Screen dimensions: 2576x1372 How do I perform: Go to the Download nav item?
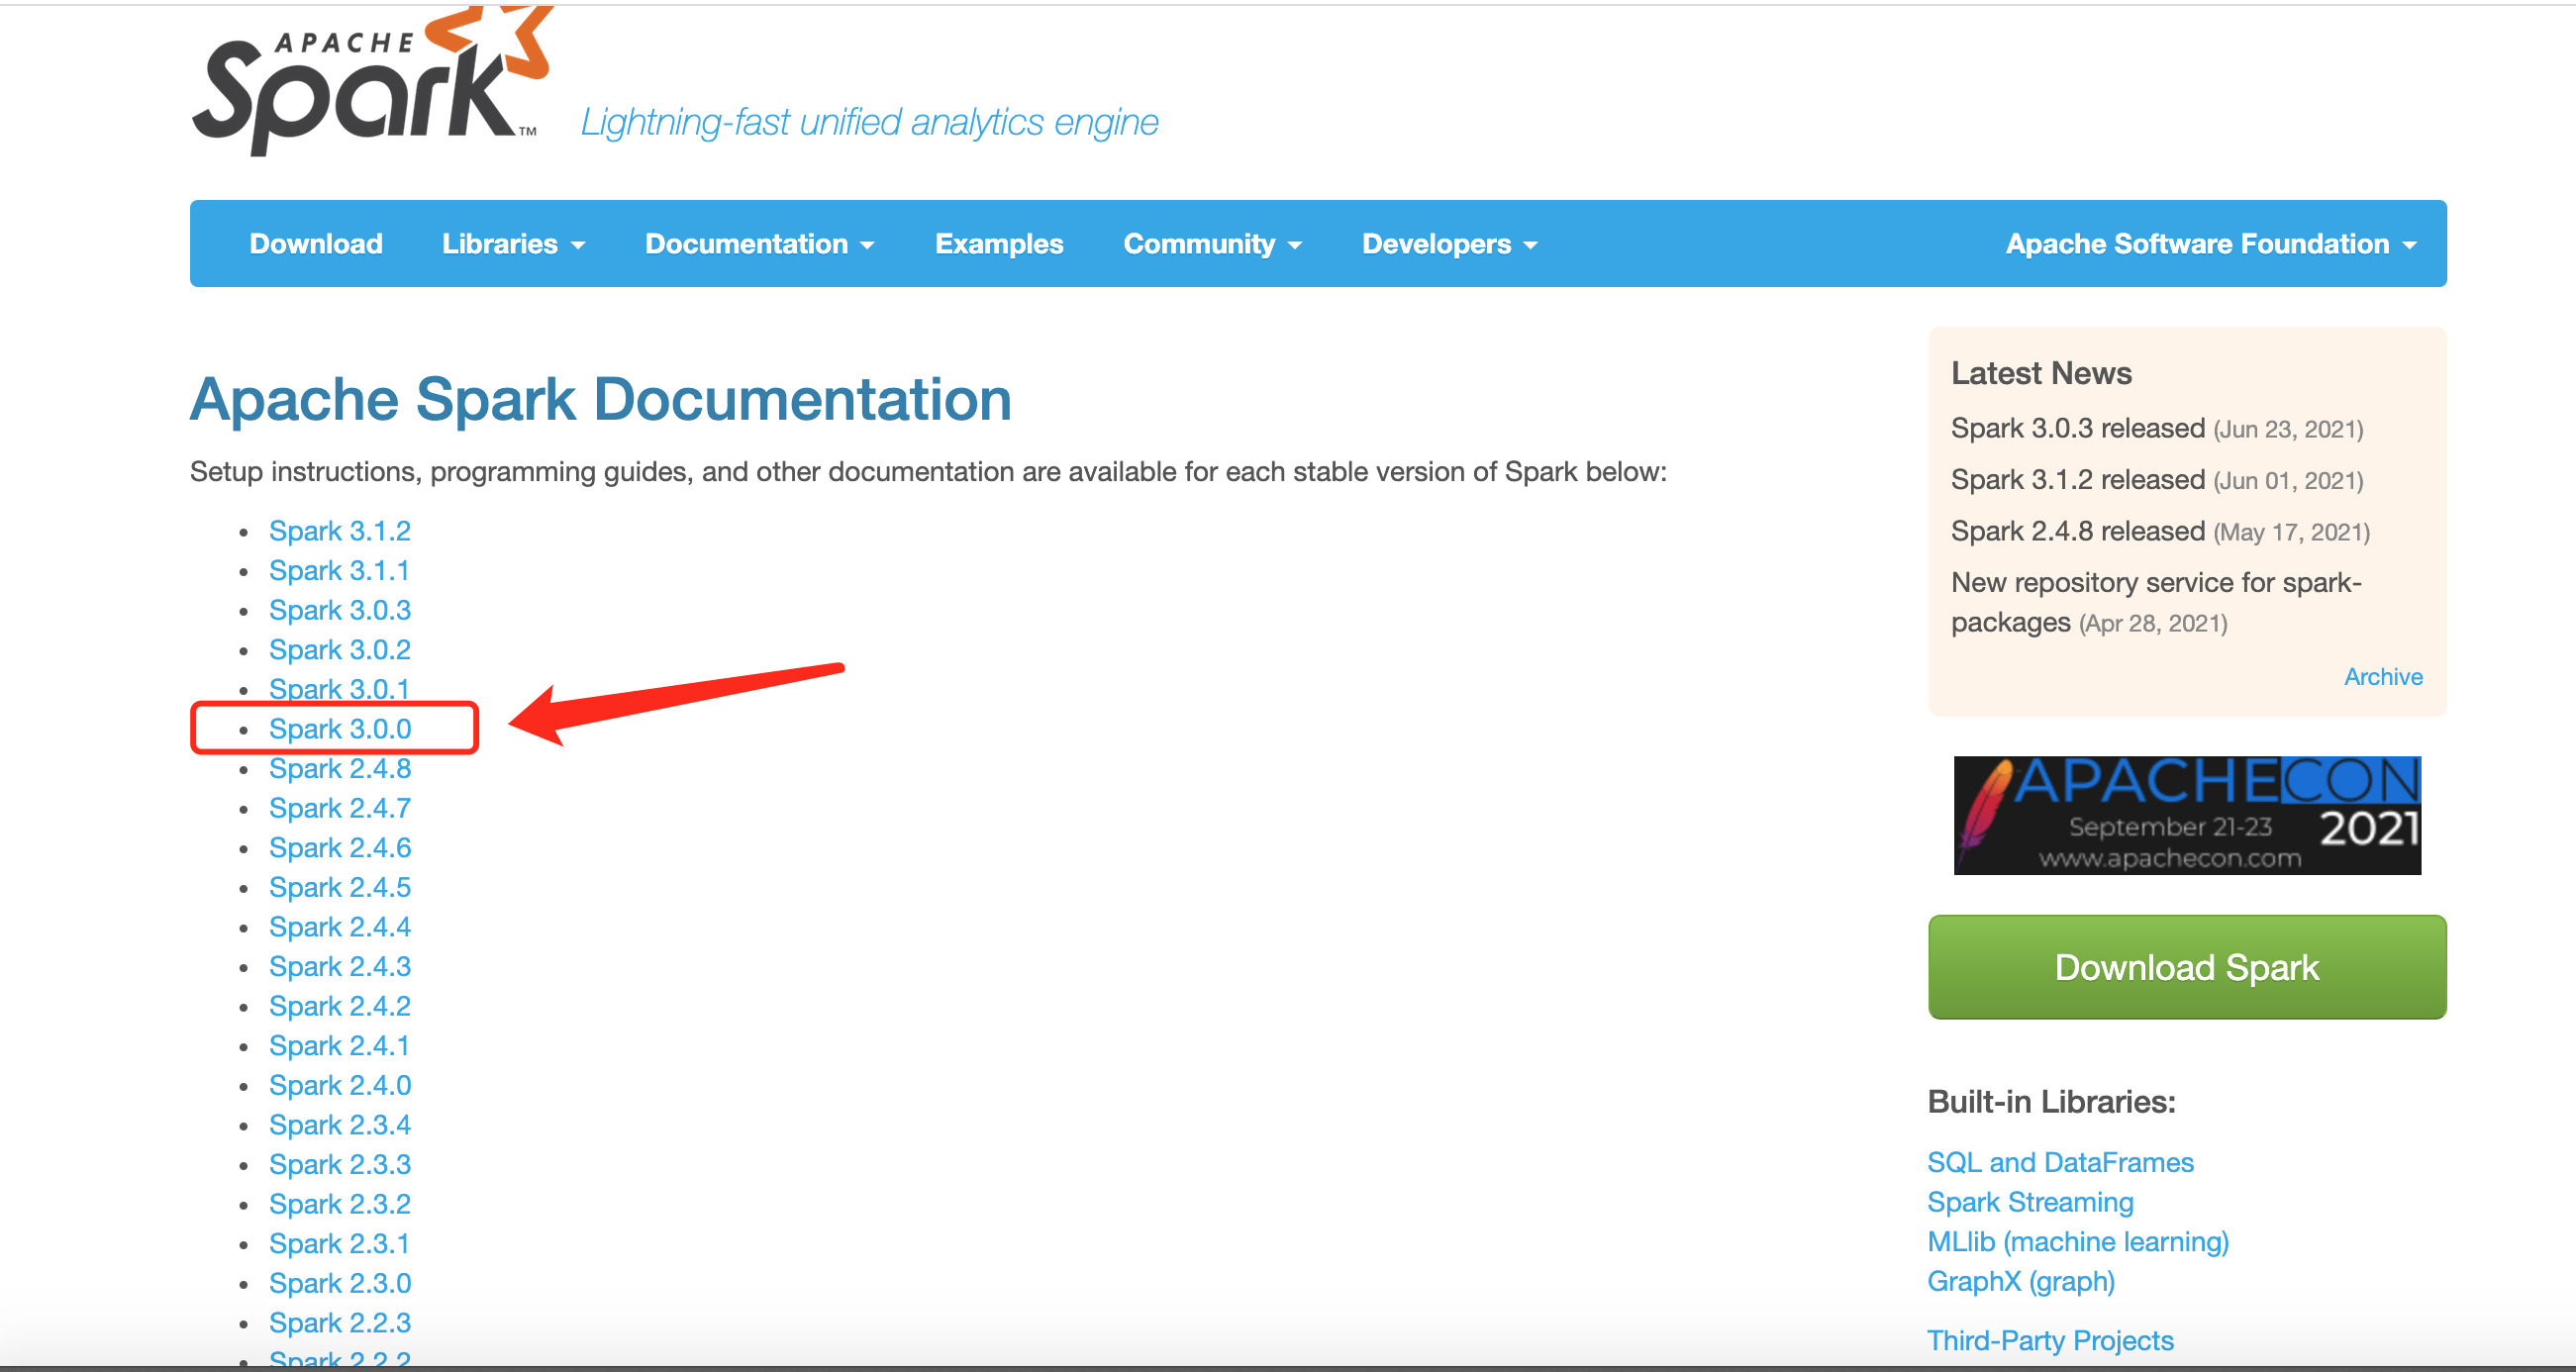(316, 244)
